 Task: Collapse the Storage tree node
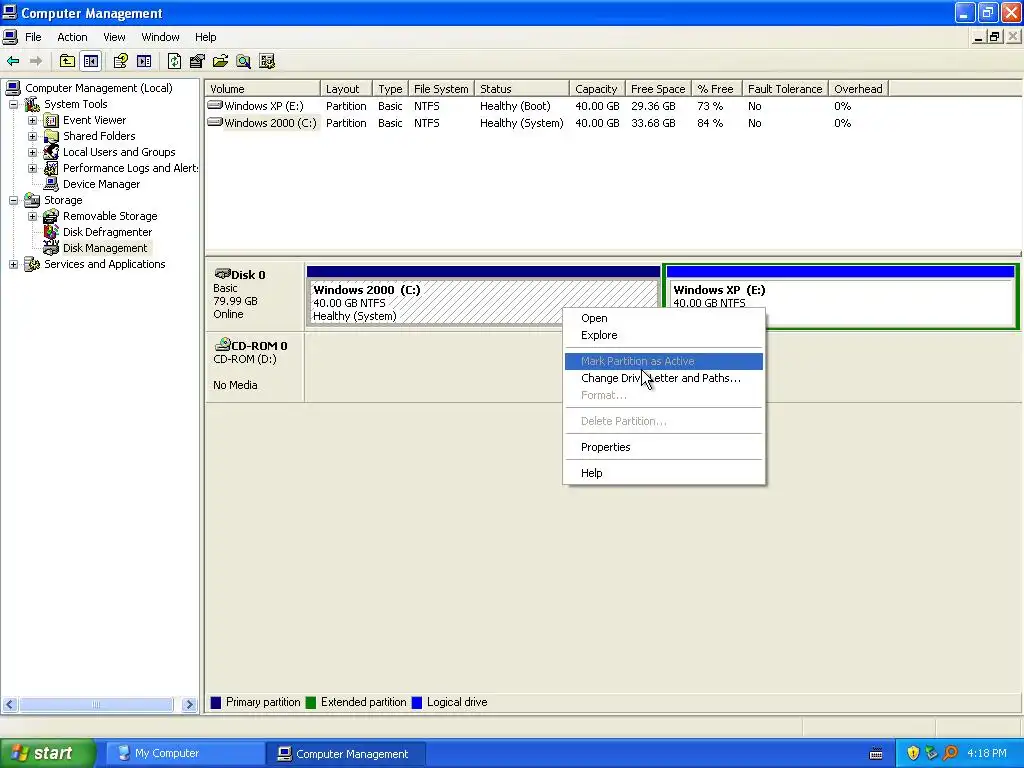click(x=13, y=200)
